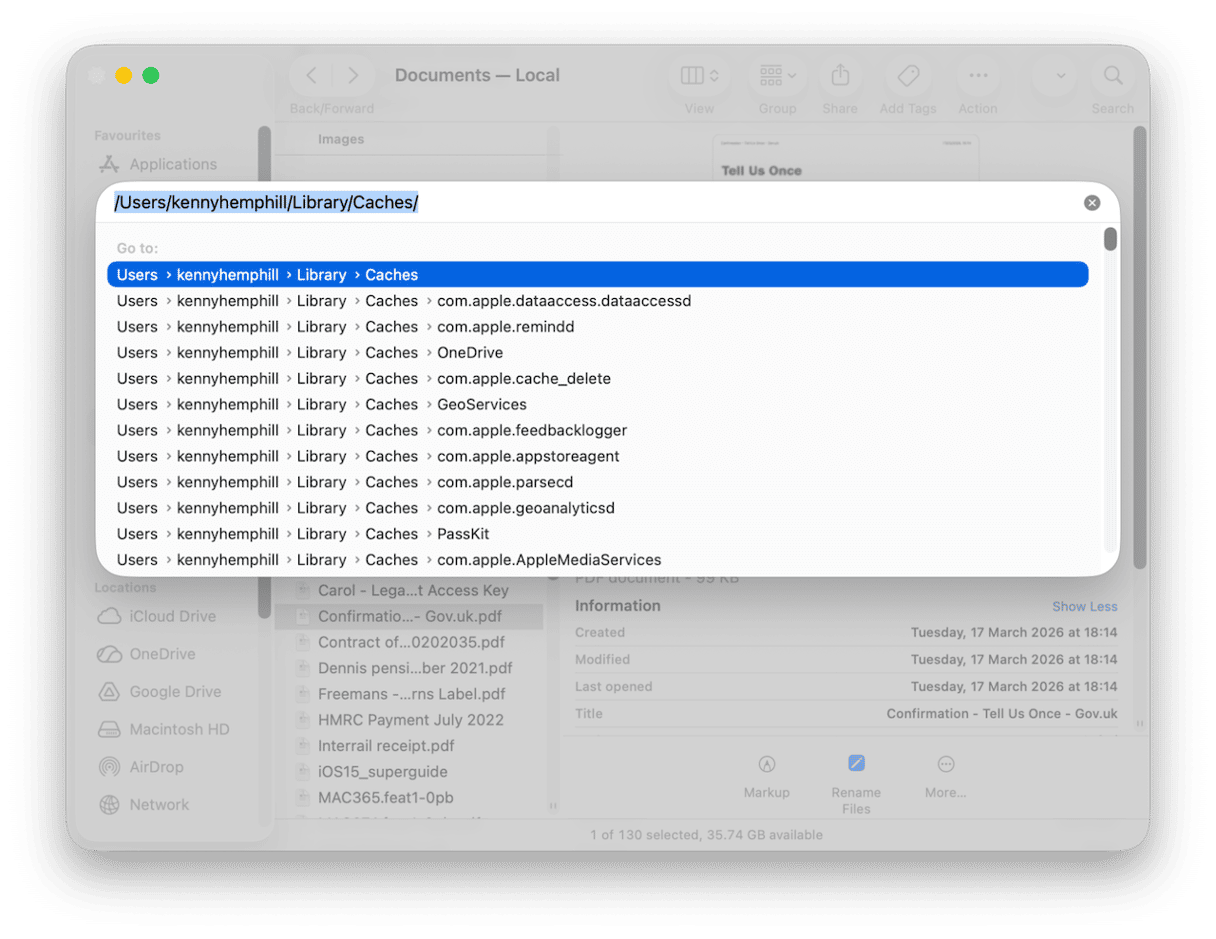Open the View options icon in the toolbar
Viewport: 1216px width, 939px height.
click(x=698, y=75)
